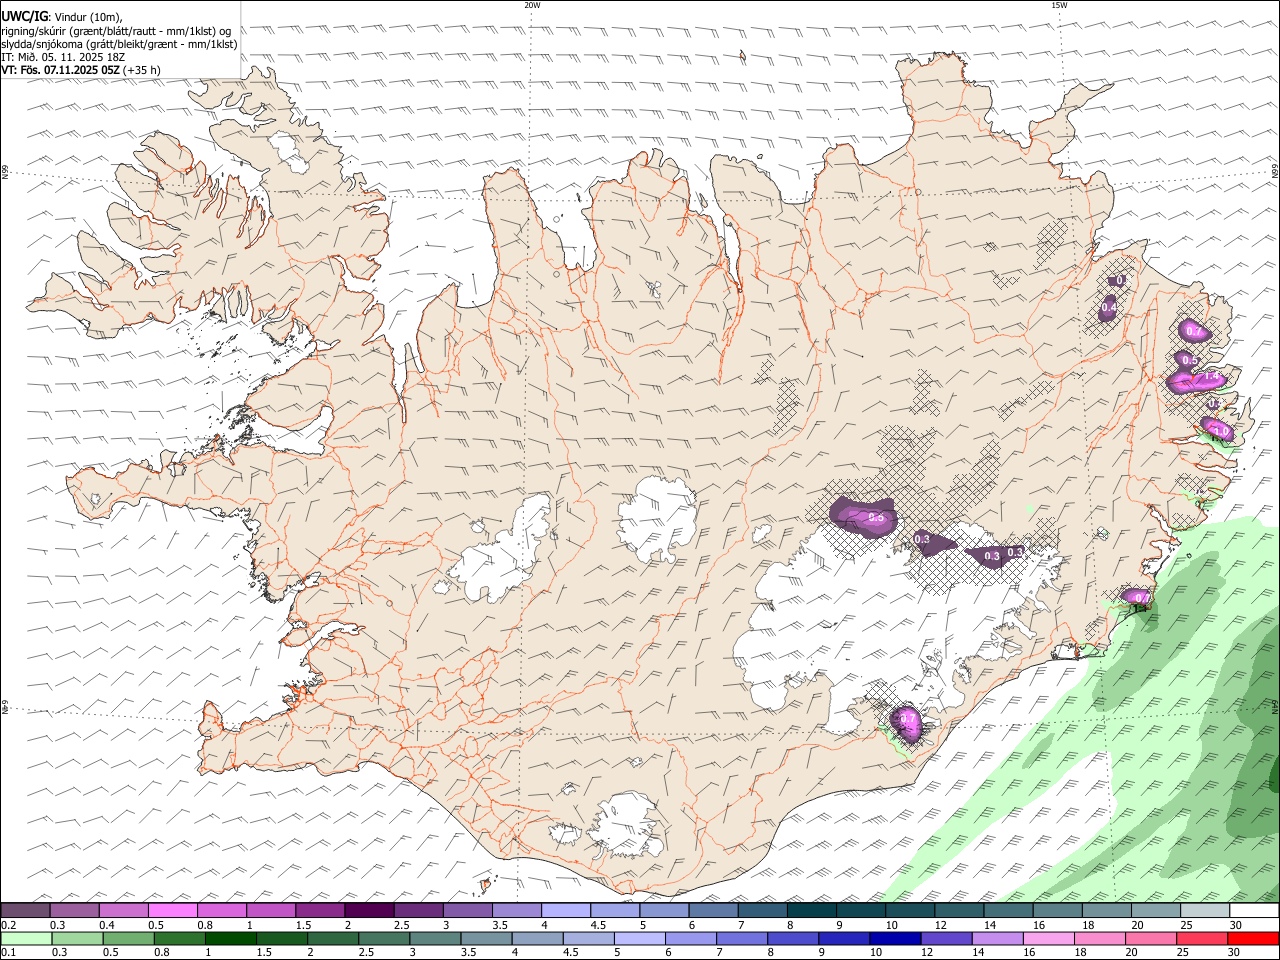Image resolution: width=1280 pixels, height=960 pixels.
Task: Select dark teal snow legend swatch at 8
Action: coord(811,910)
